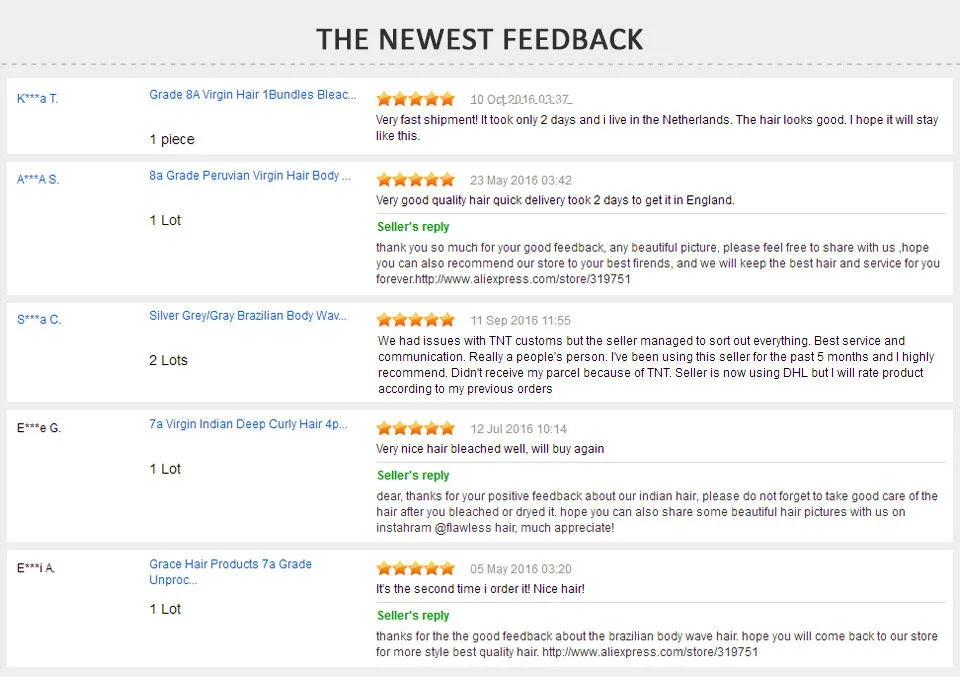The width and height of the screenshot is (960, 677).
Task: Click the 10 Oct 2016 review timestamp
Action: 521,99
